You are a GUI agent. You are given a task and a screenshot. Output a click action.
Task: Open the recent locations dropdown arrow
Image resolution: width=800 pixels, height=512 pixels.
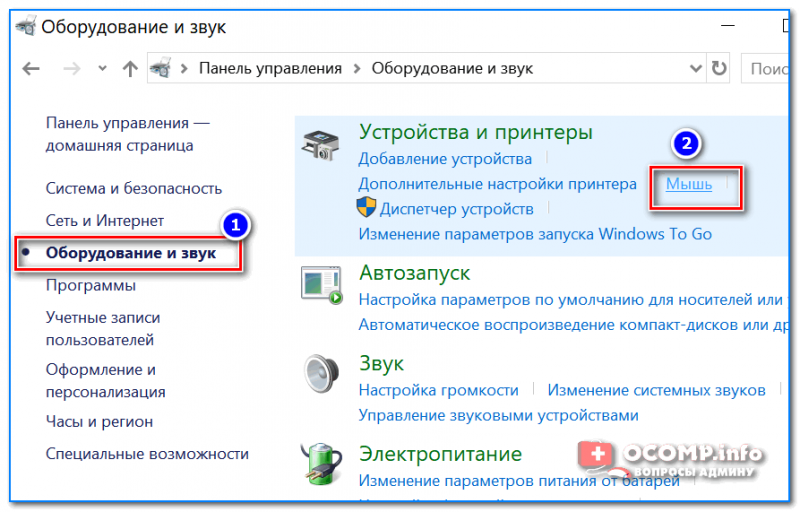103,68
